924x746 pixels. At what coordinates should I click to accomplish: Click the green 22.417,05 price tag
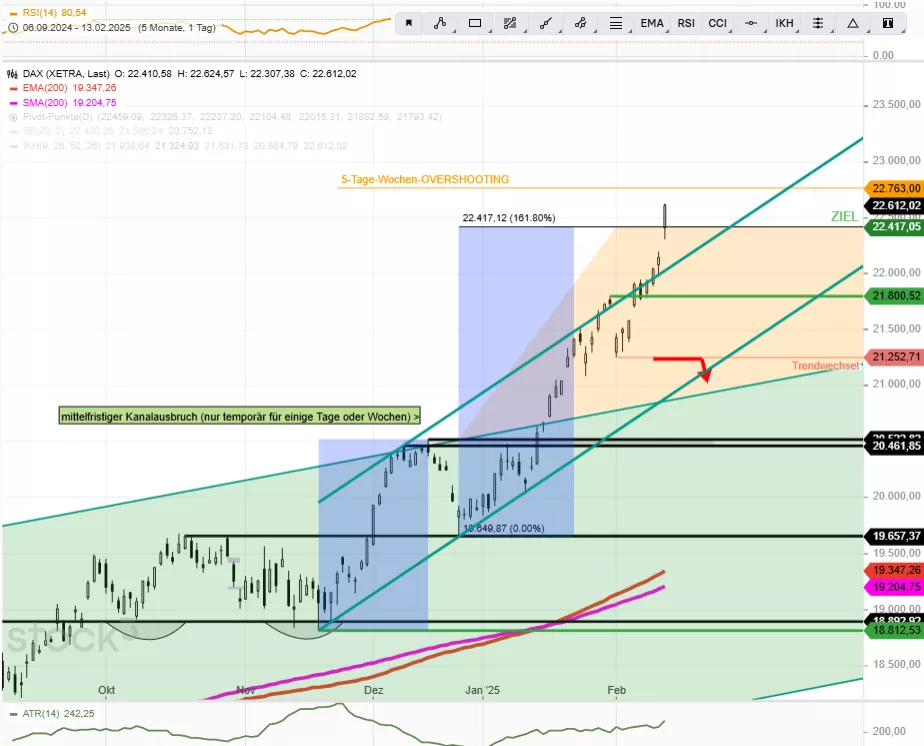click(895, 227)
